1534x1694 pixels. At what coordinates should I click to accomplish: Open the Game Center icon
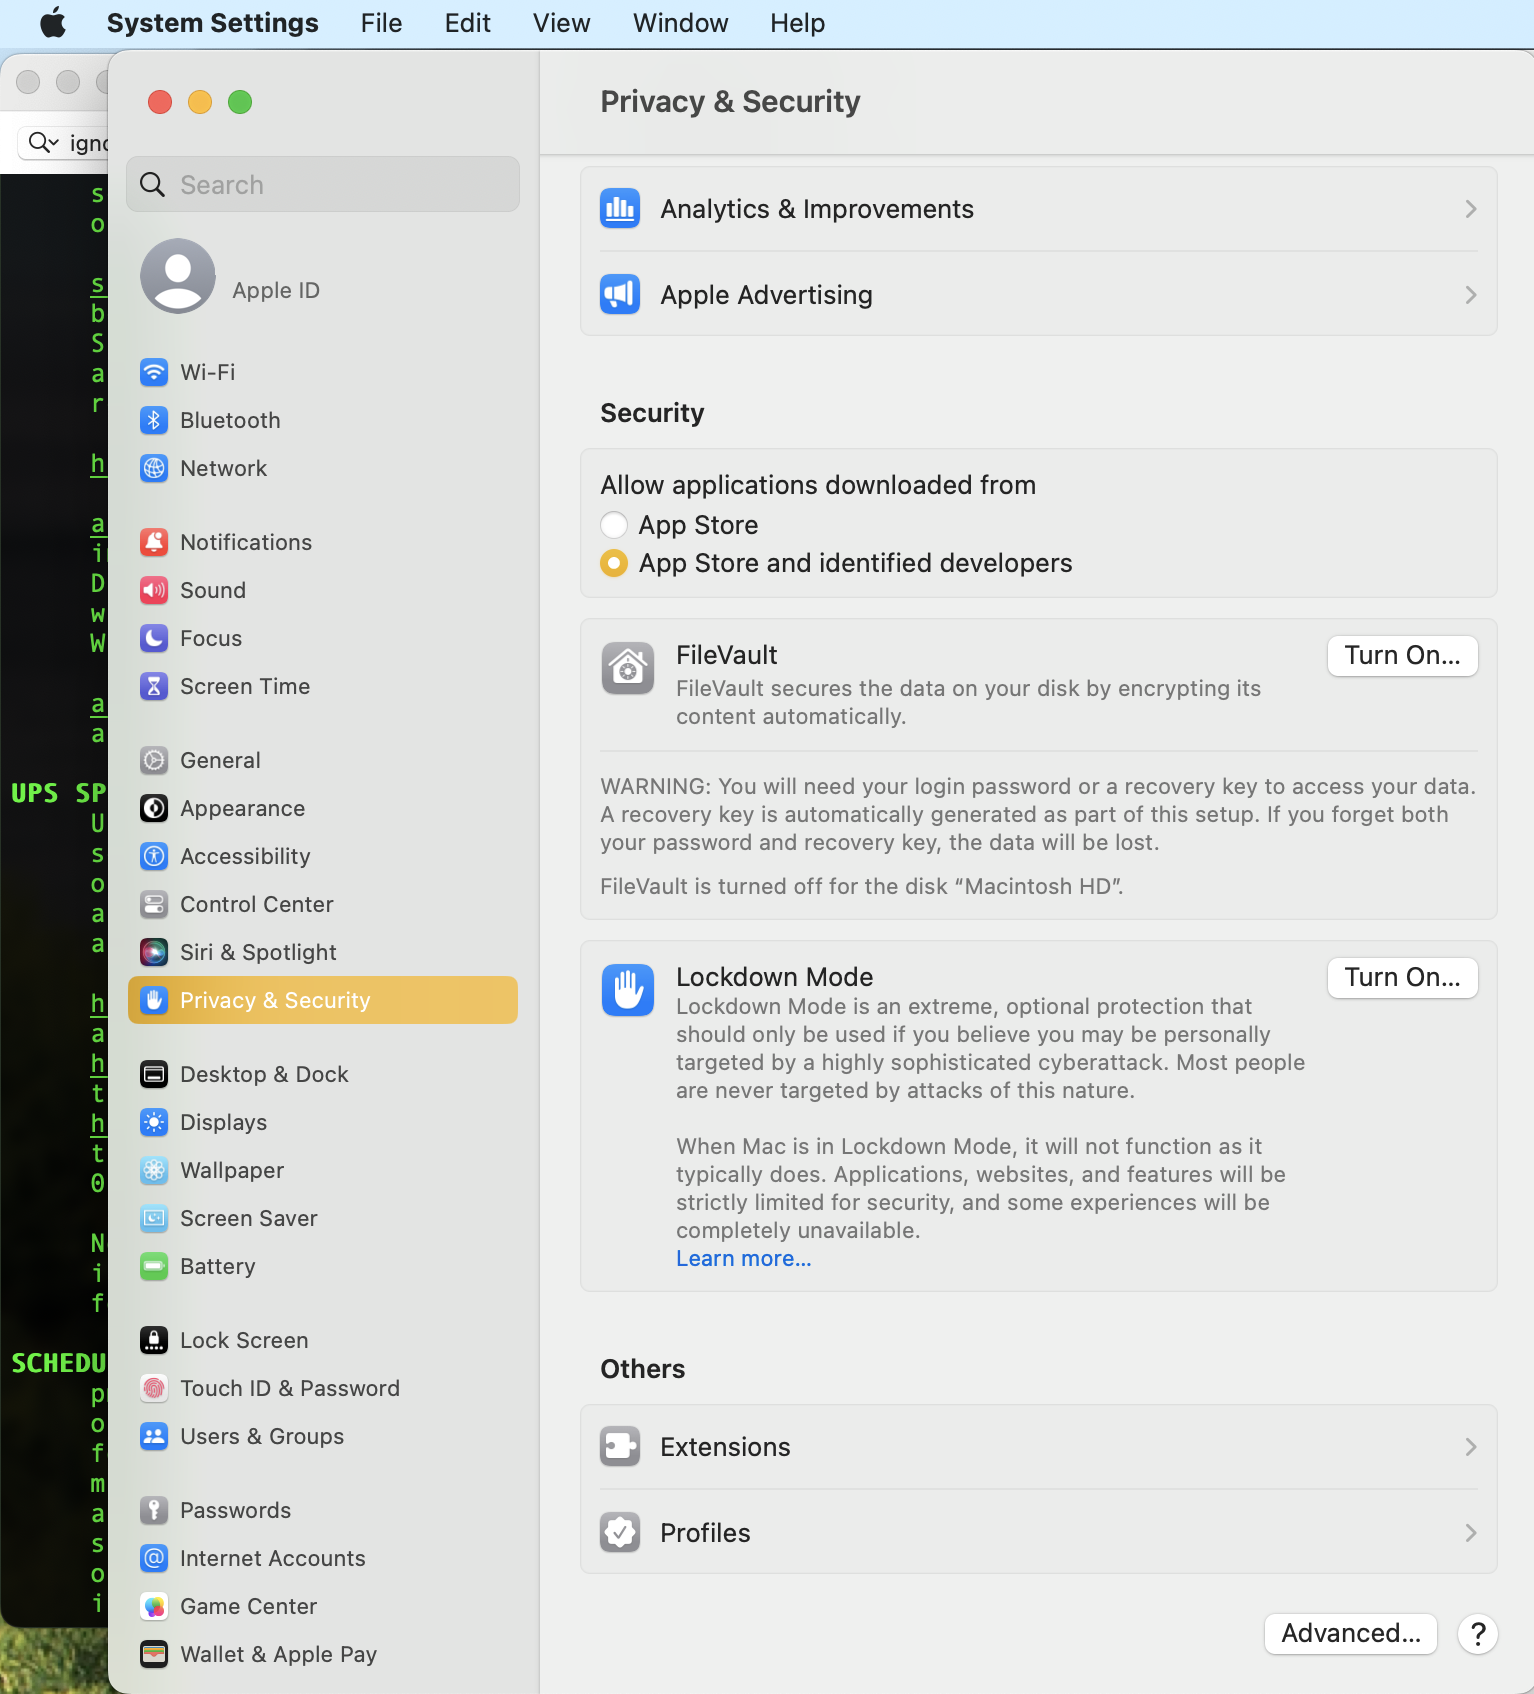coord(154,1606)
